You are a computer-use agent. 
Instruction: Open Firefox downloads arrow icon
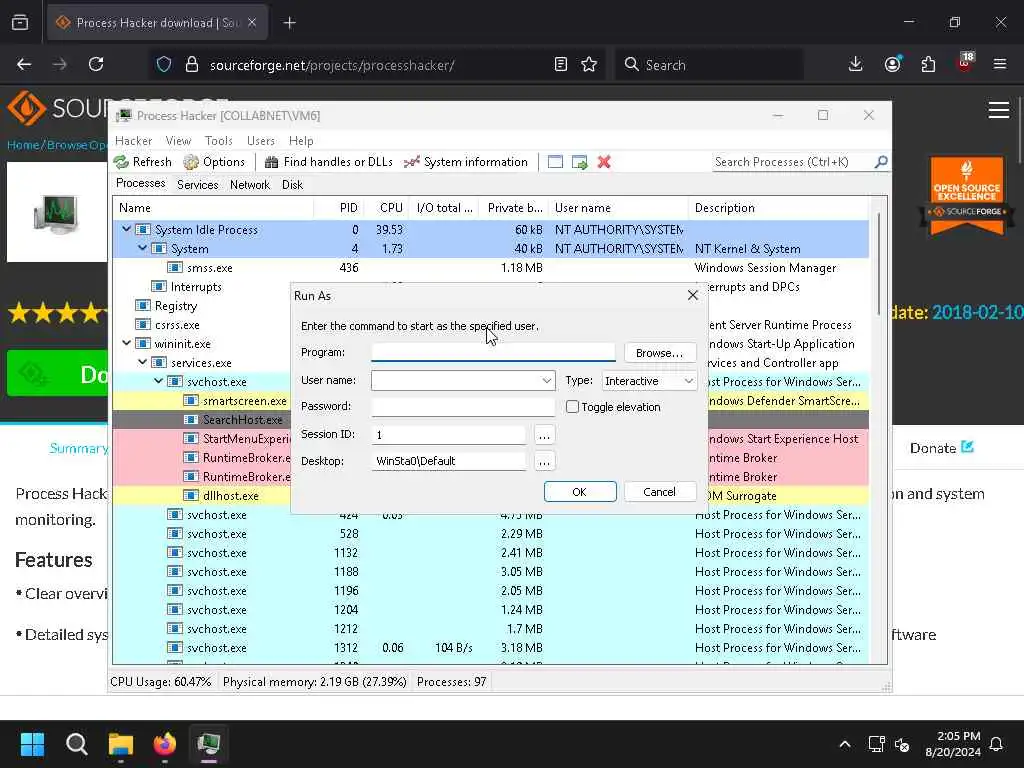coord(856,64)
